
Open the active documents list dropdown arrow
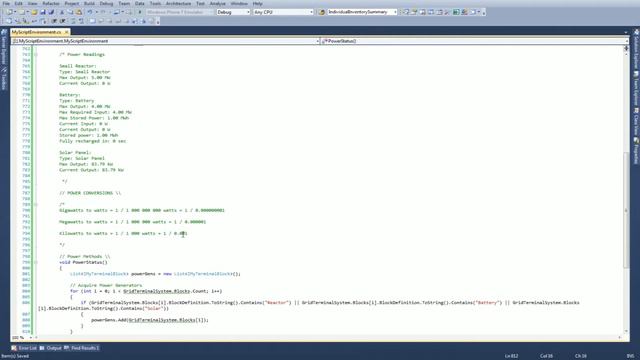(626, 32)
